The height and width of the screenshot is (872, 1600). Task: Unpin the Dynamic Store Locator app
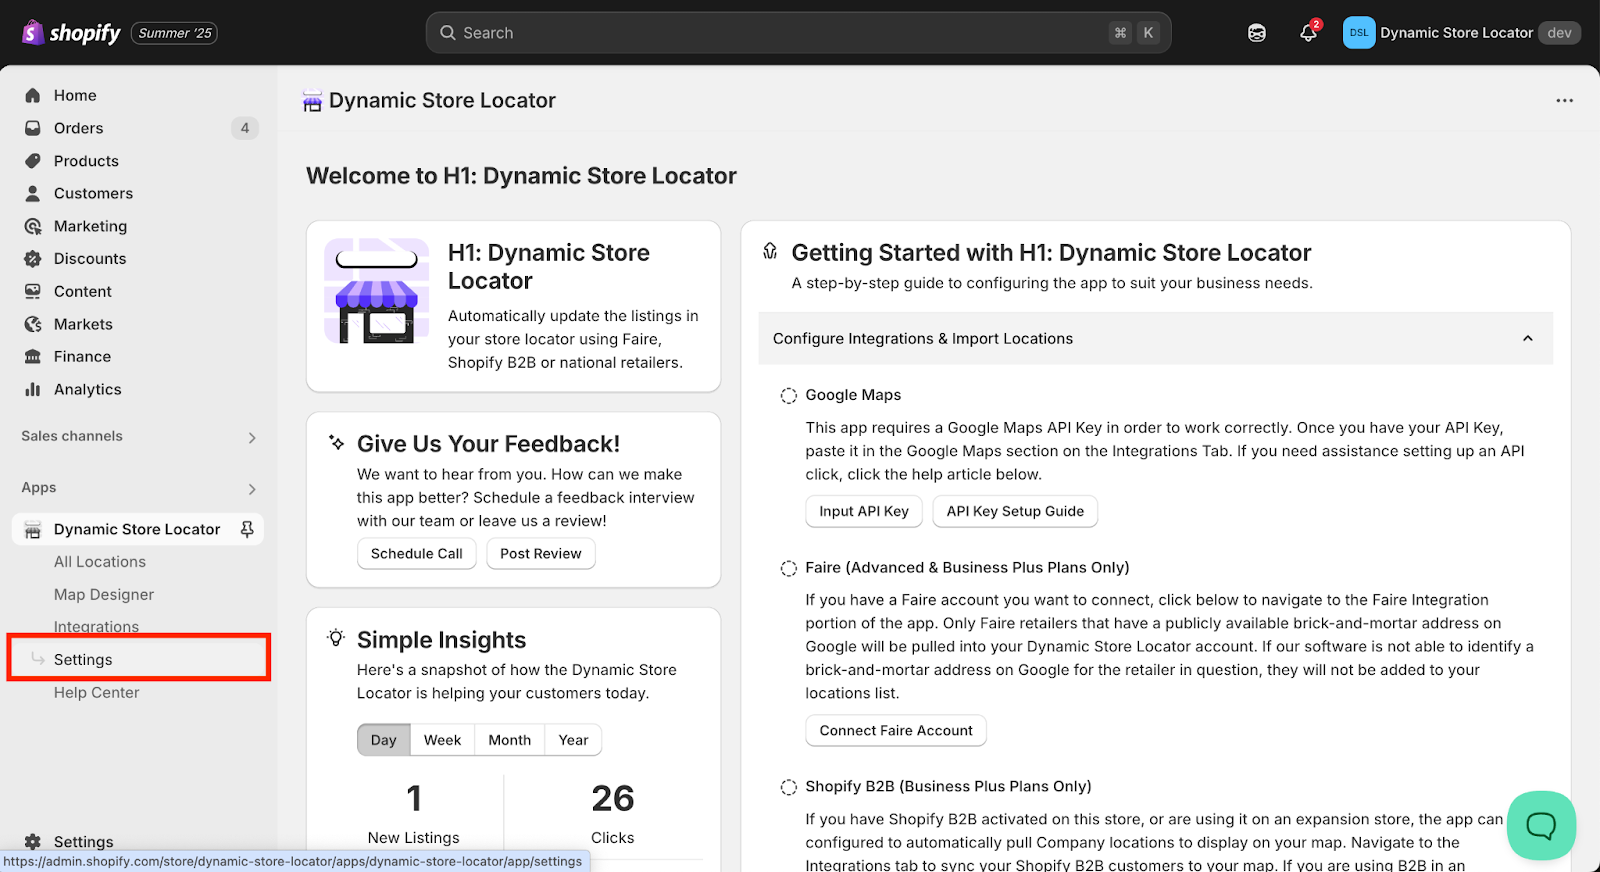[247, 529]
